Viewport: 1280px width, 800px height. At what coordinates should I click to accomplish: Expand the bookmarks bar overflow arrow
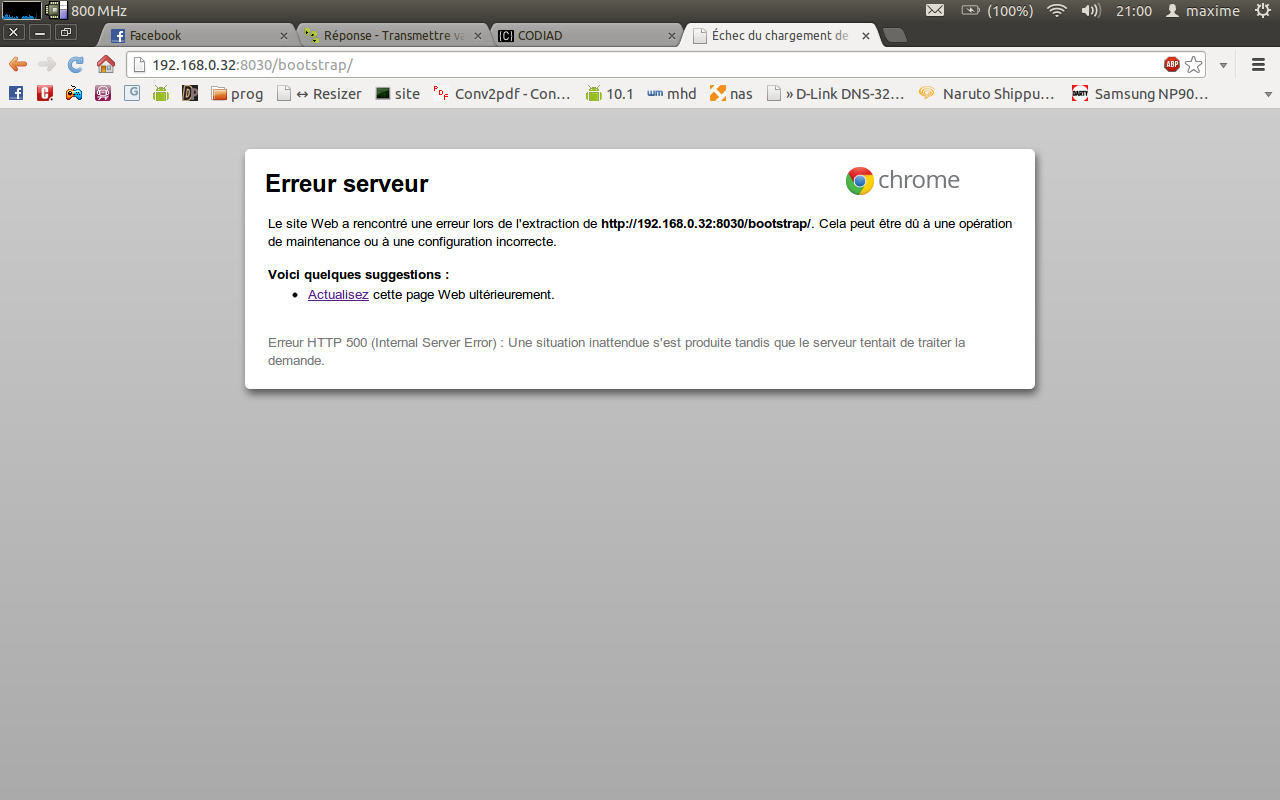pyautogui.click(x=1268, y=94)
